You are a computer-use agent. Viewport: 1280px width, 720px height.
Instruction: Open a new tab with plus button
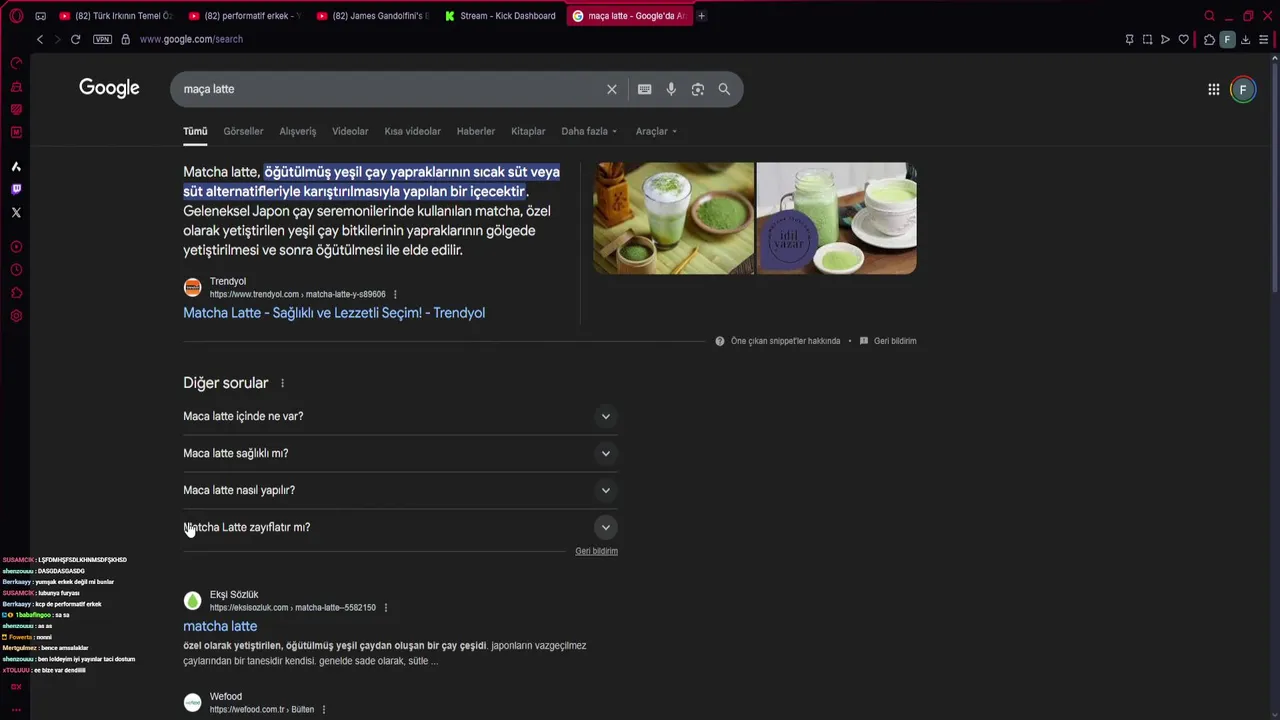click(701, 16)
